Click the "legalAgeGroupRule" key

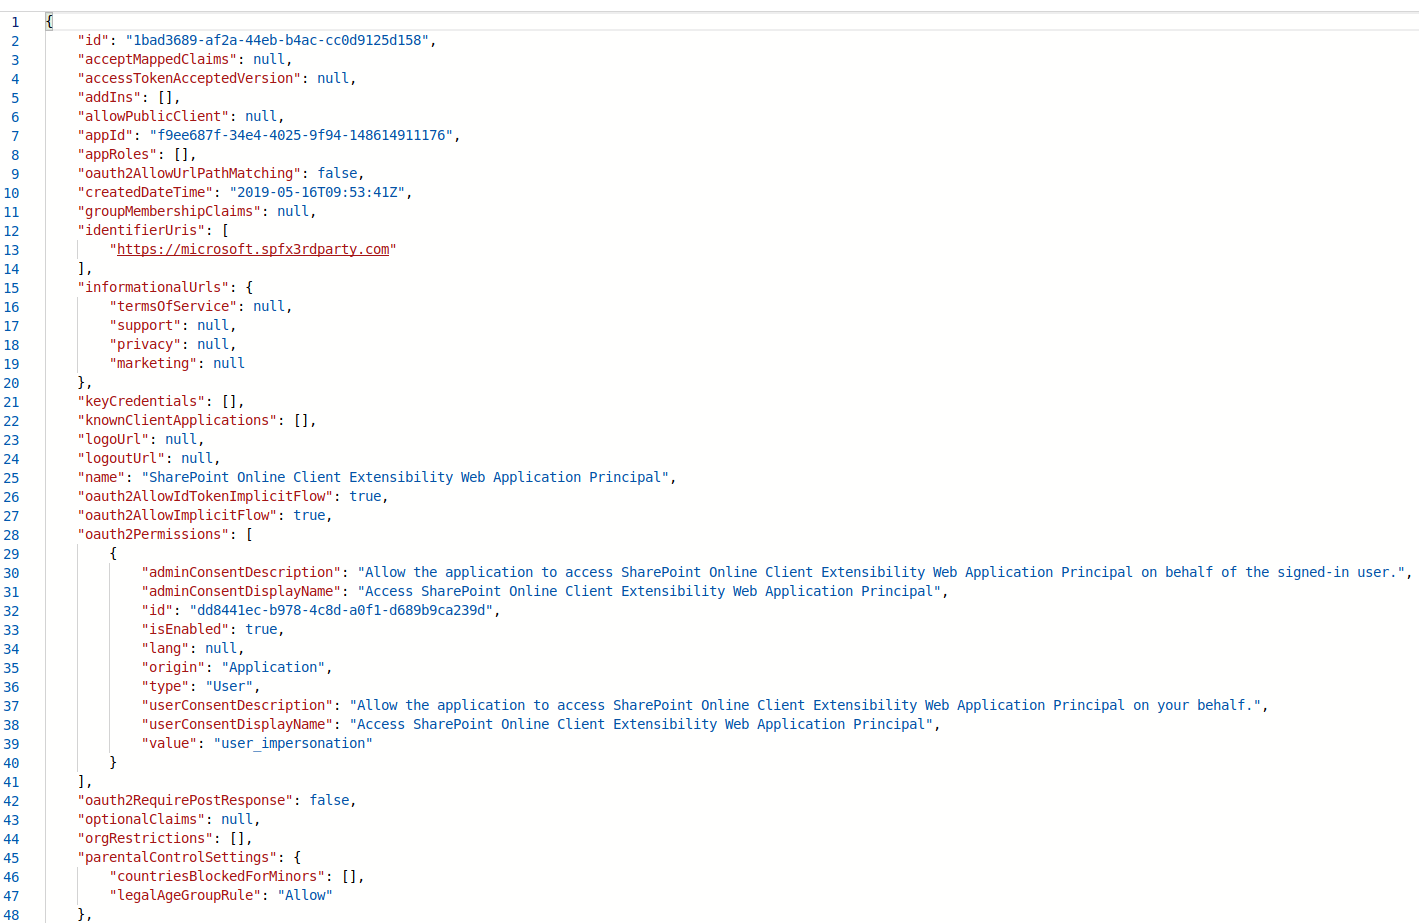(x=185, y=895)
